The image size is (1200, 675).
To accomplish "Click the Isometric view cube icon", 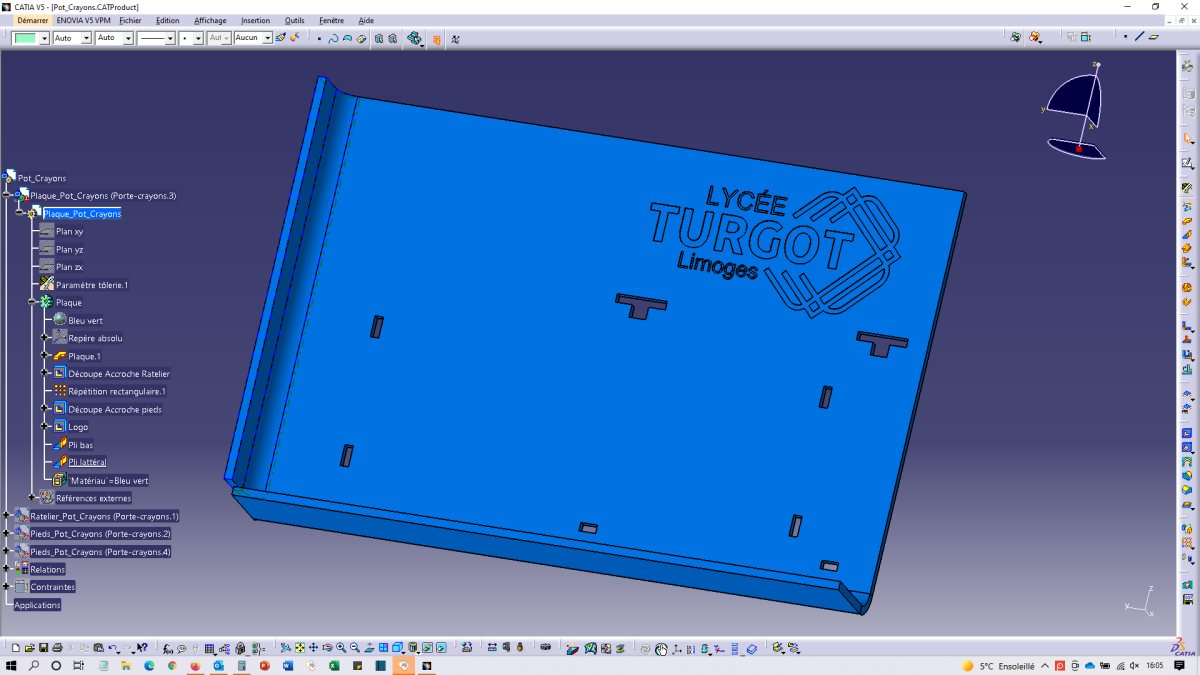I will pos(397,648).
